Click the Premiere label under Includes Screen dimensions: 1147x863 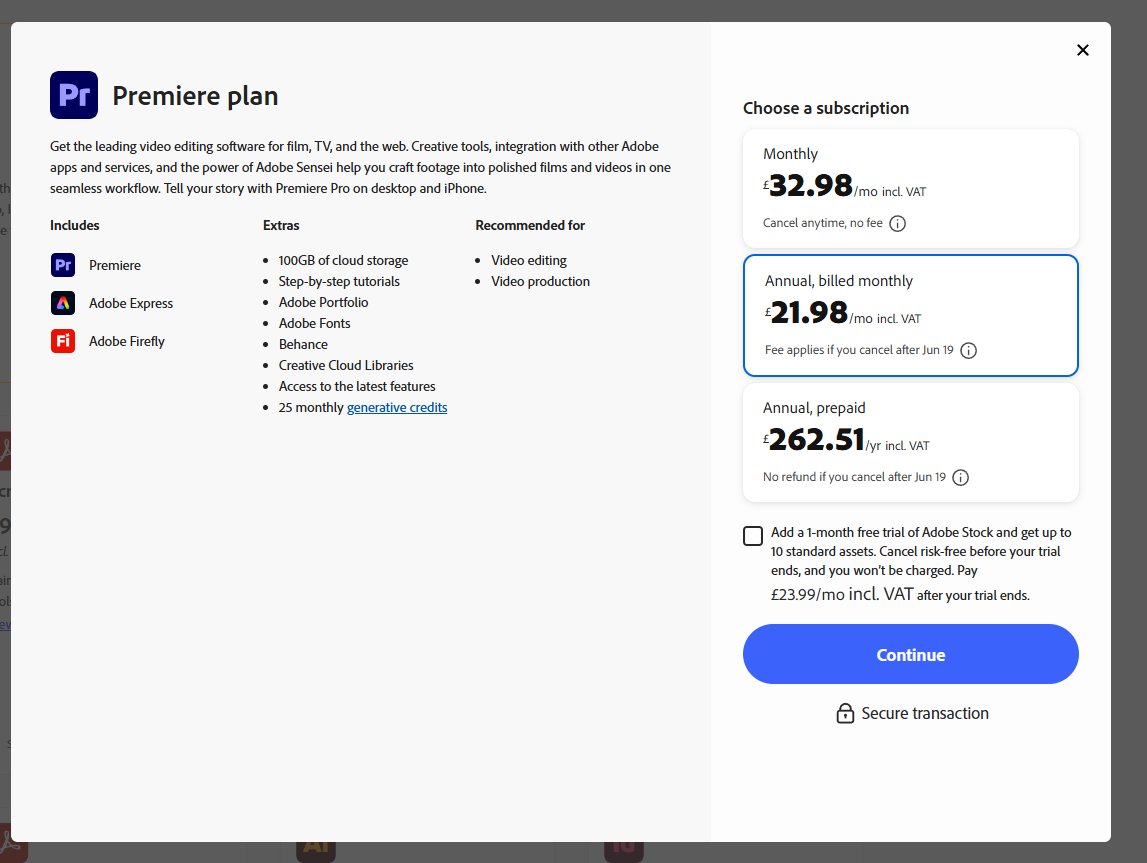pos(115,265)
